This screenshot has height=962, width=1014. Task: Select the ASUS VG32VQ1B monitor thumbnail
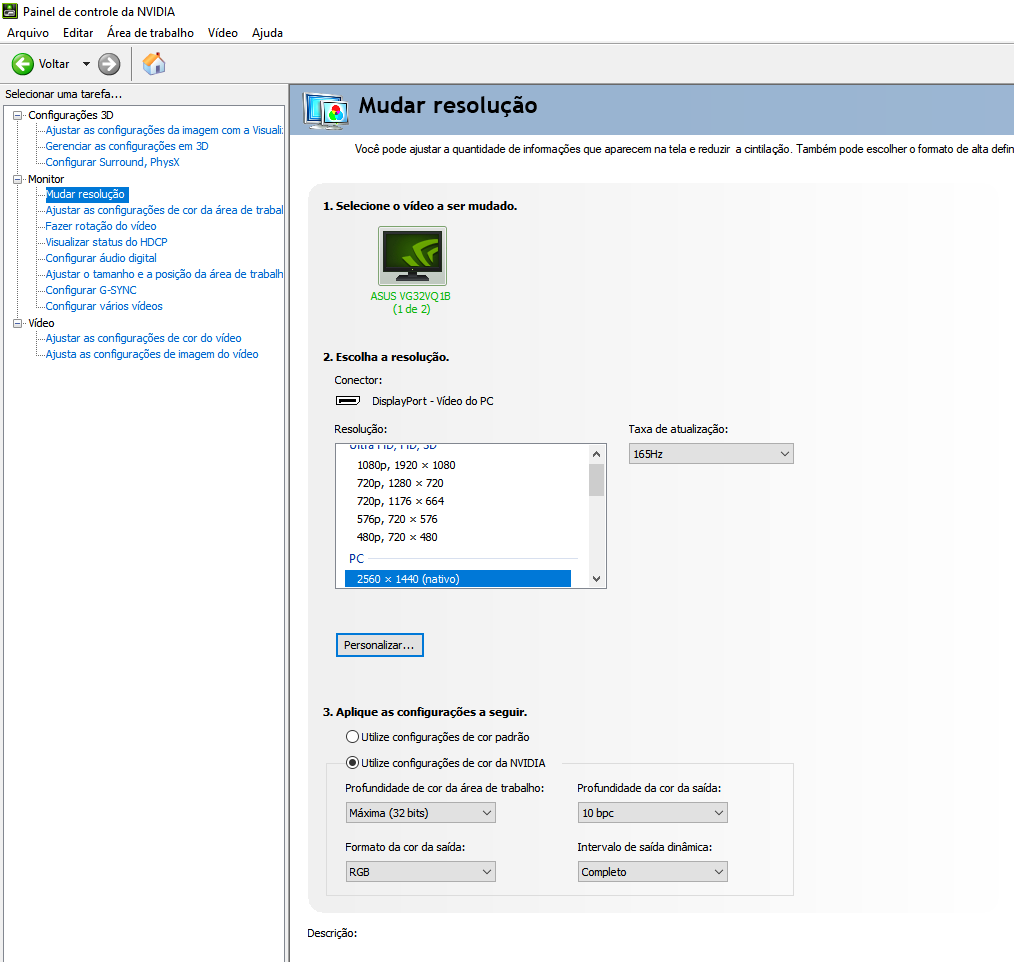tap(412, 256)
